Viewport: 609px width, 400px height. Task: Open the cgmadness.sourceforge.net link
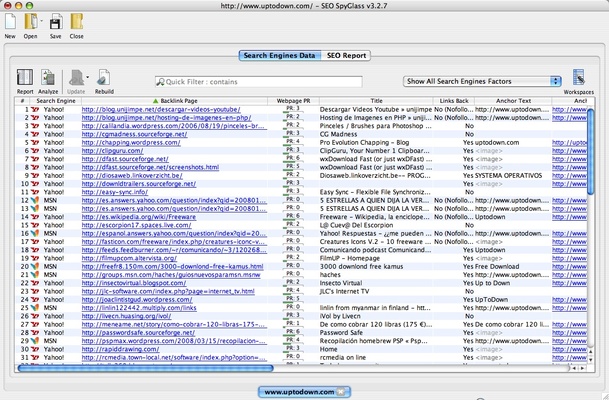click(x=134, y=134)
